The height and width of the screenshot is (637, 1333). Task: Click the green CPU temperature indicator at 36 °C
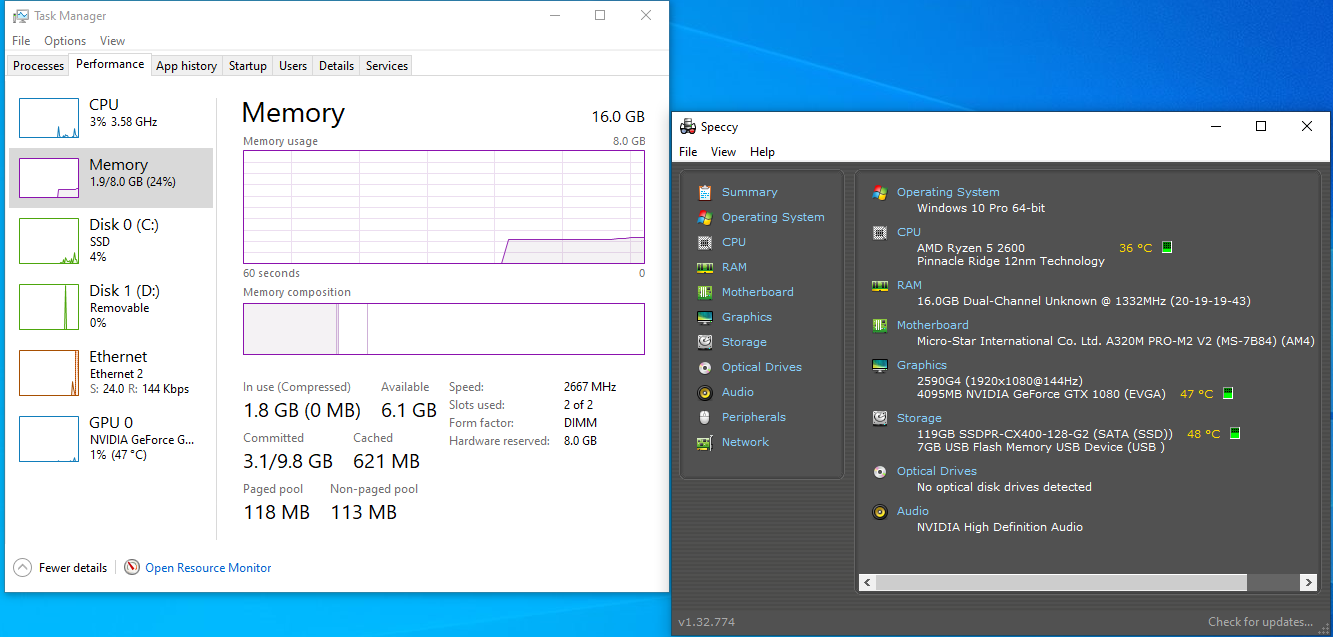coord(1167,247)
